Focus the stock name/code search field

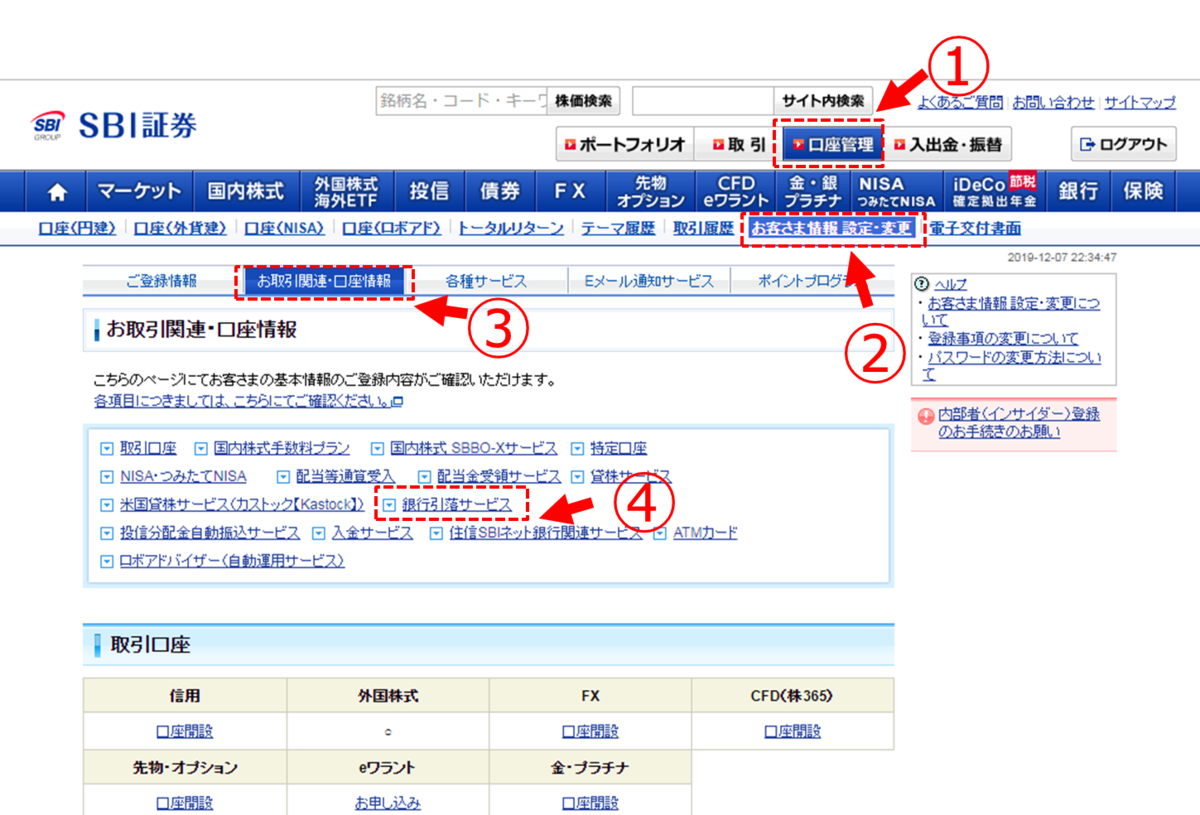pos(462,101)
